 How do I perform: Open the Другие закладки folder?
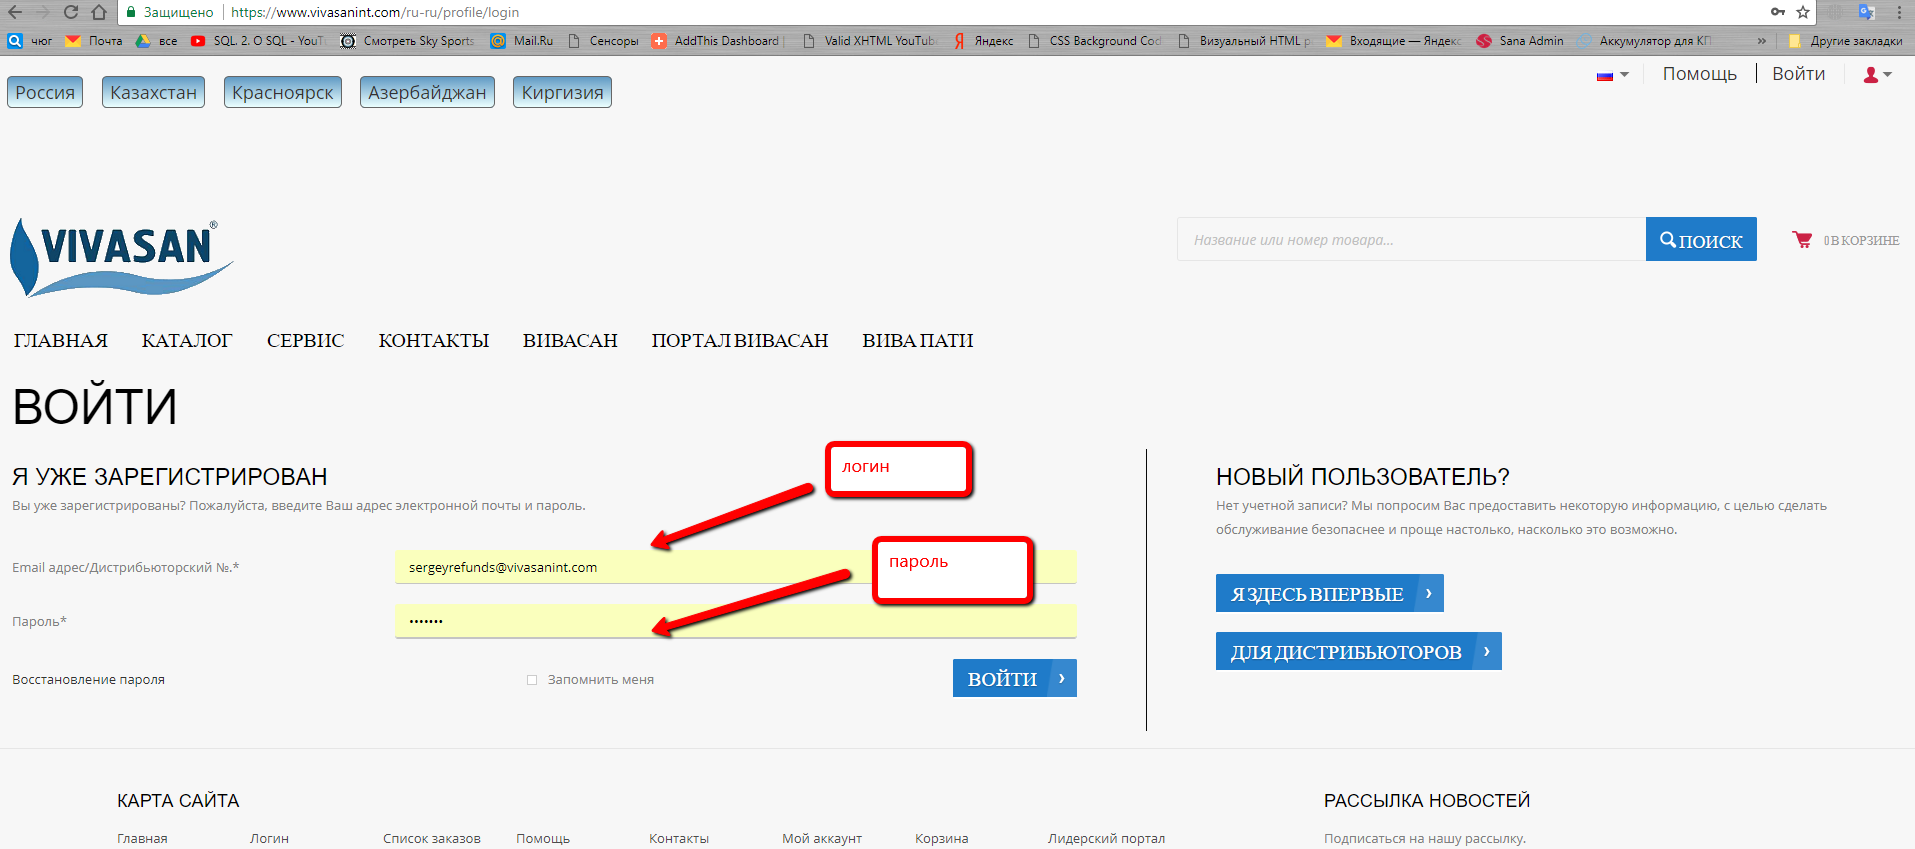tap(1845, 41)
